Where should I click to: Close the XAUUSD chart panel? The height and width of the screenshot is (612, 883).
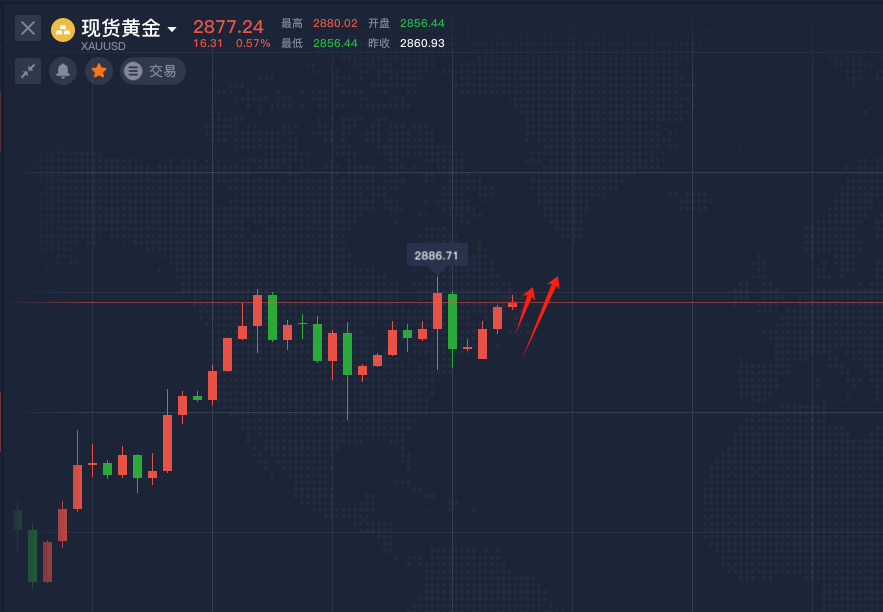click(28, 28)
